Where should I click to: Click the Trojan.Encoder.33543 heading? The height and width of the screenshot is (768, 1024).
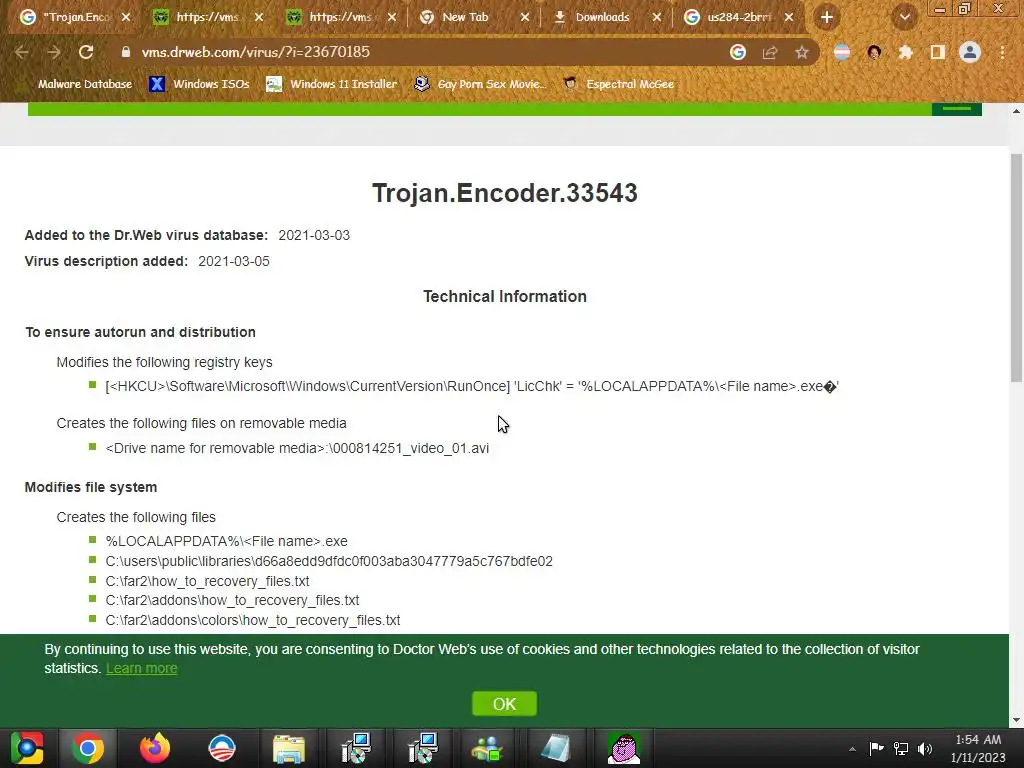505,193
